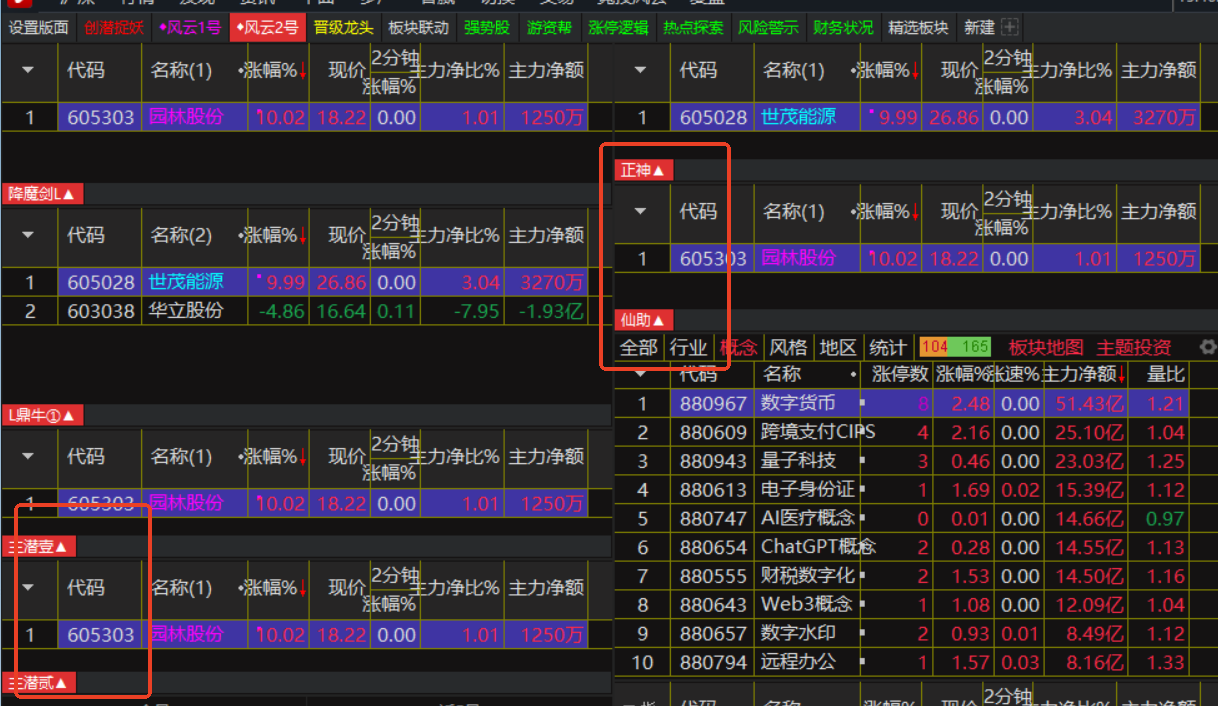Screen dimensions: 1218x706
Task: Open the dropdown in 正神 table header
Action: coord(640,212)
